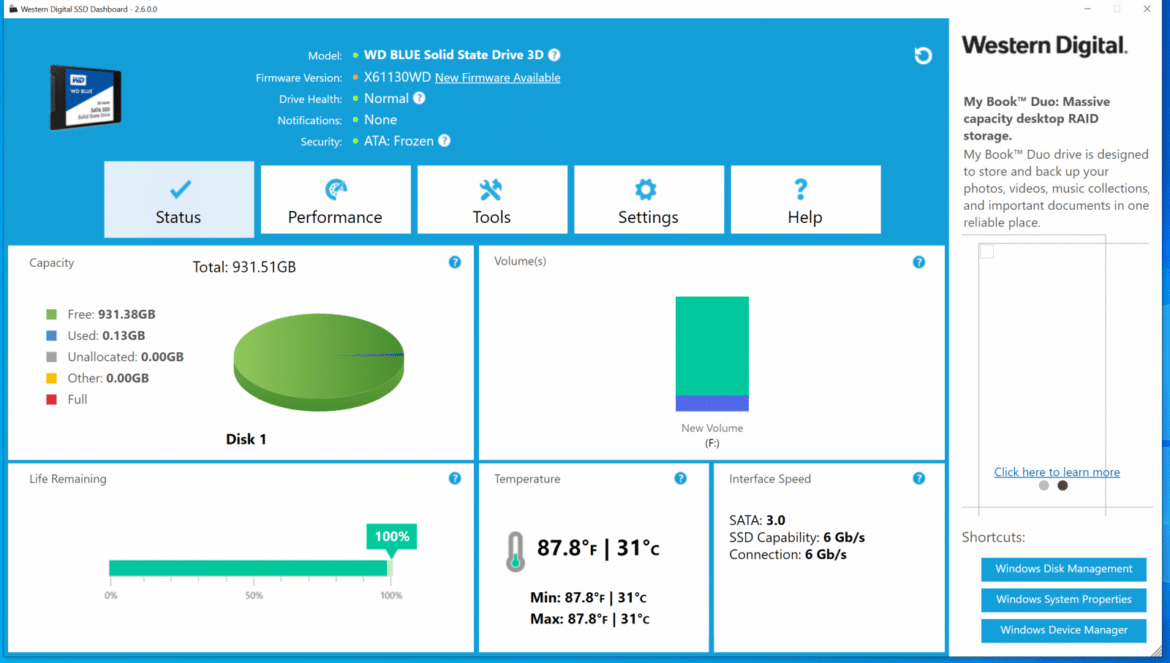This screenshot has height=663, width=1170.
Task: Click the Western Digital logo
Action: point(1044,45)
